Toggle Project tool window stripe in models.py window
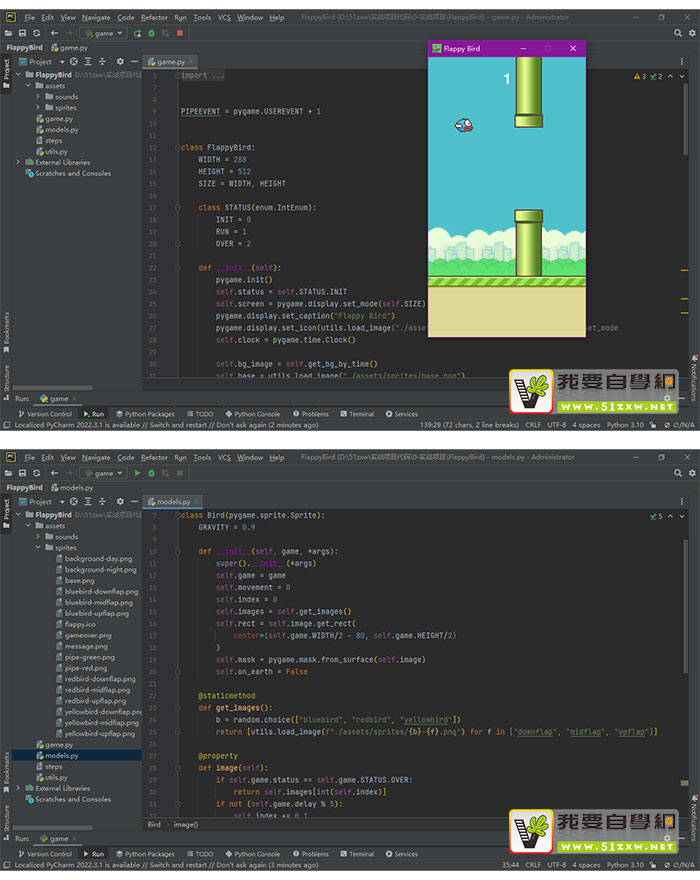Screen dimensions: 700x880 click(x=7, y=514)
